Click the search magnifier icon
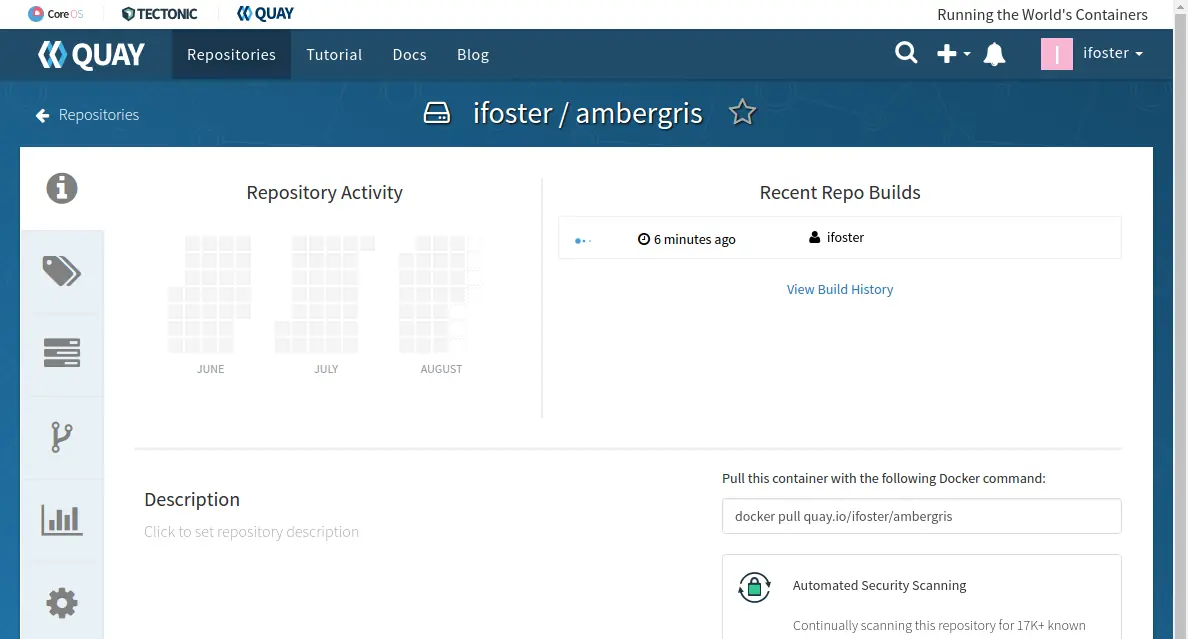The height and width of the screenshot is (639, 1188). 906,53
